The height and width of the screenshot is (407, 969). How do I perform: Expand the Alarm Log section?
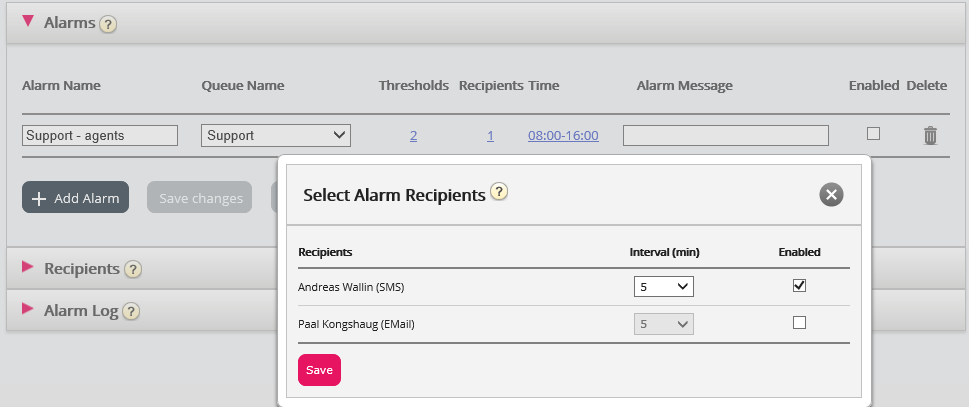coord(28,310)
